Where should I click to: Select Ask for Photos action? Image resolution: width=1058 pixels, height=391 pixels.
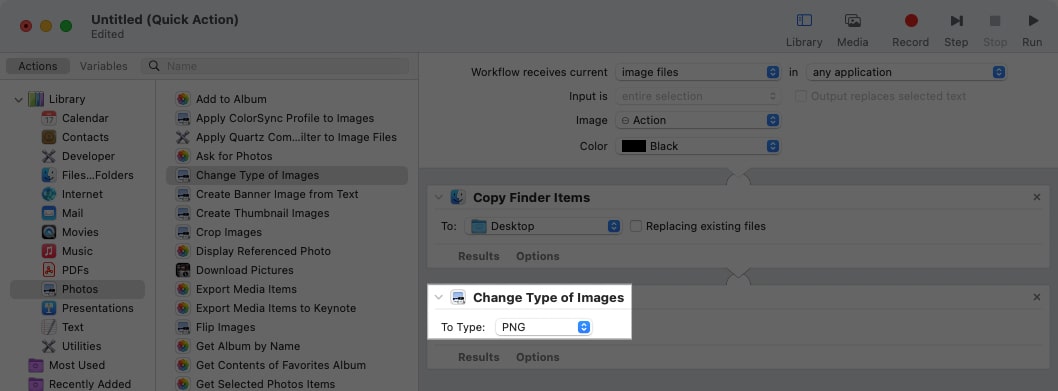click(x=234, y=156)
